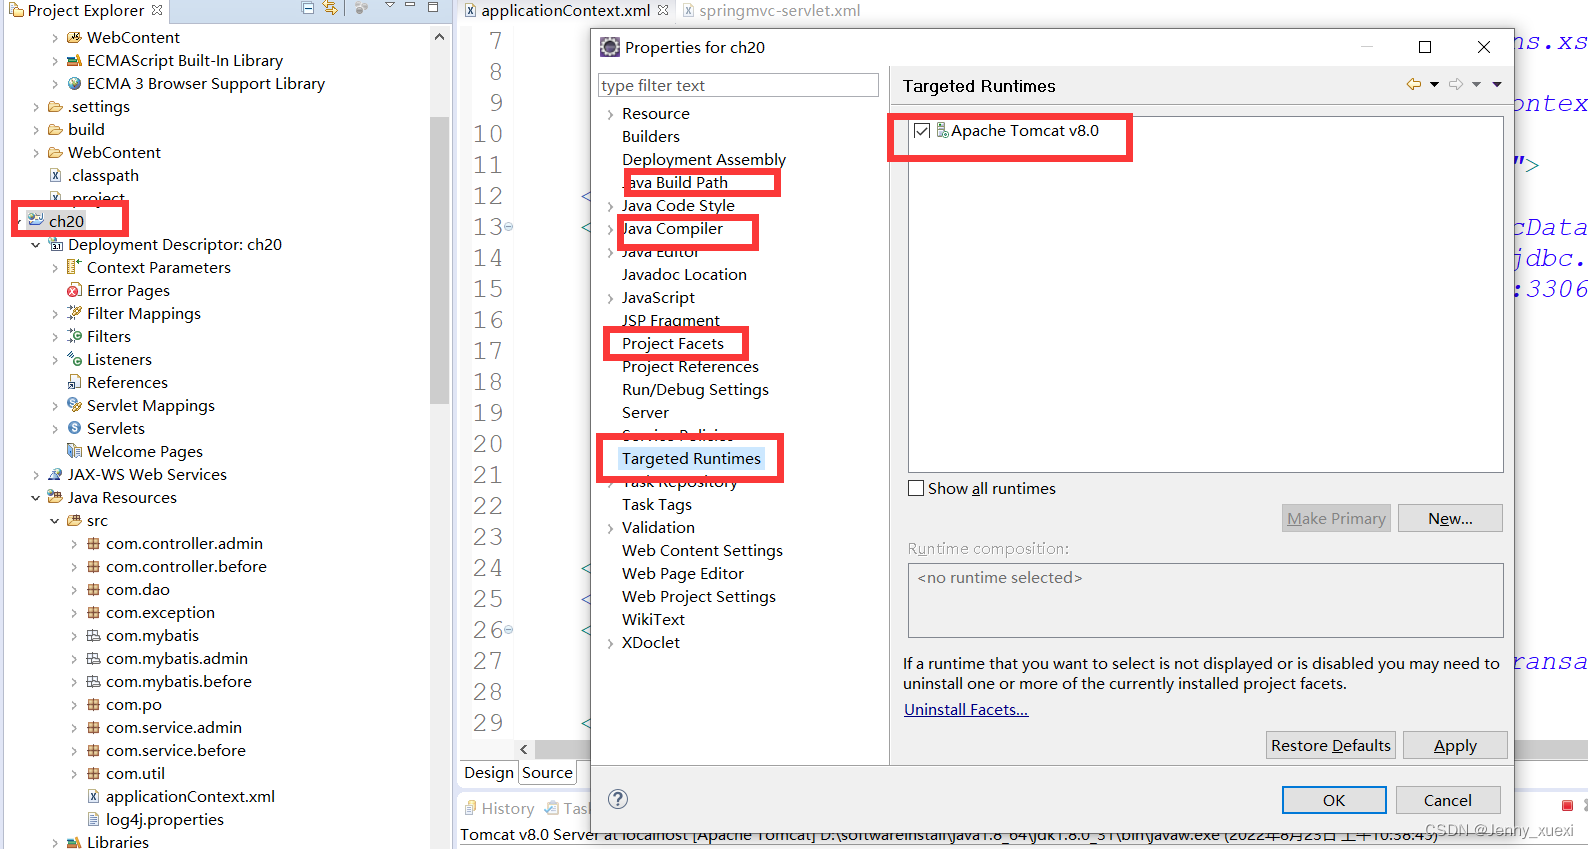Switch to Design tab in editor
This screenshot has width=1588, height=849.
(489, 772)
